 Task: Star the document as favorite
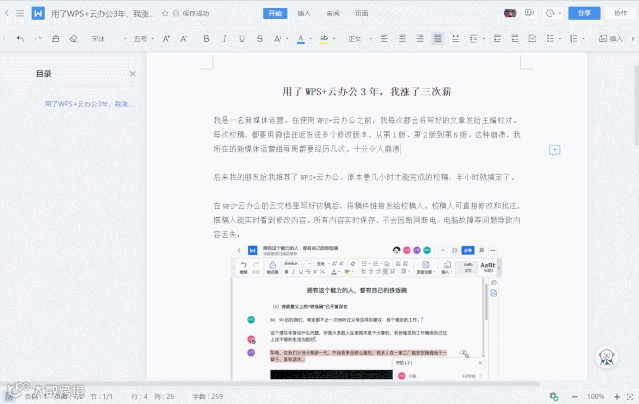(x=165, y=13)
